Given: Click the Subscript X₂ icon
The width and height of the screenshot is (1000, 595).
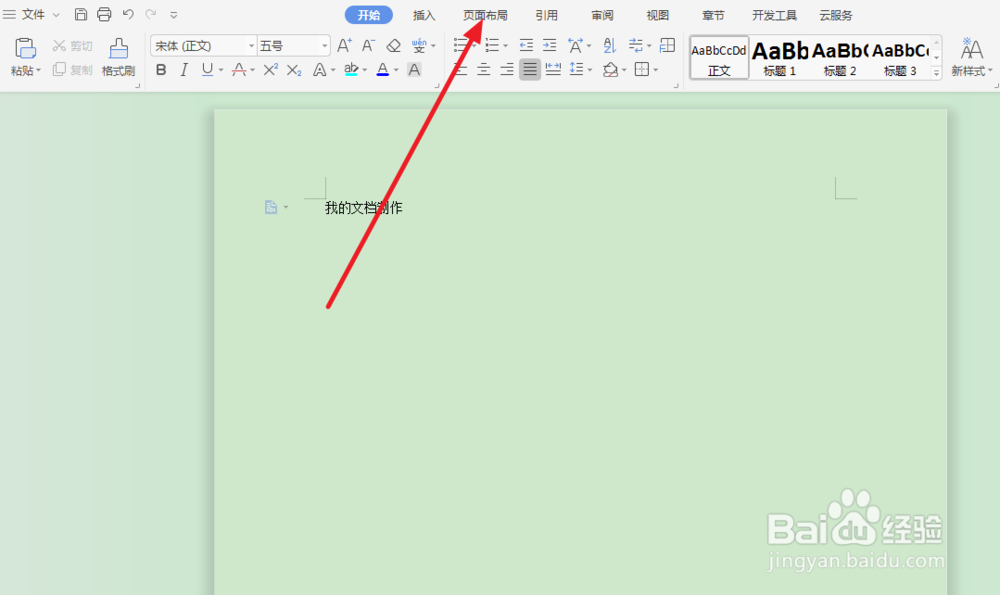Looking at the screenshot, I should [294, 70].
